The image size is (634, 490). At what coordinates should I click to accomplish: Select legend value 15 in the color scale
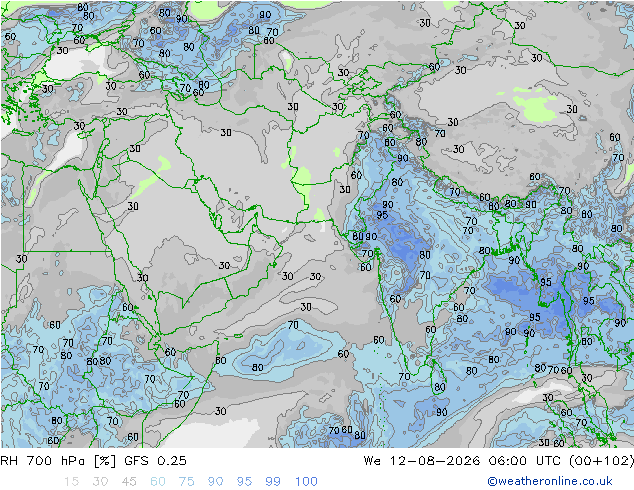(71, 482)
